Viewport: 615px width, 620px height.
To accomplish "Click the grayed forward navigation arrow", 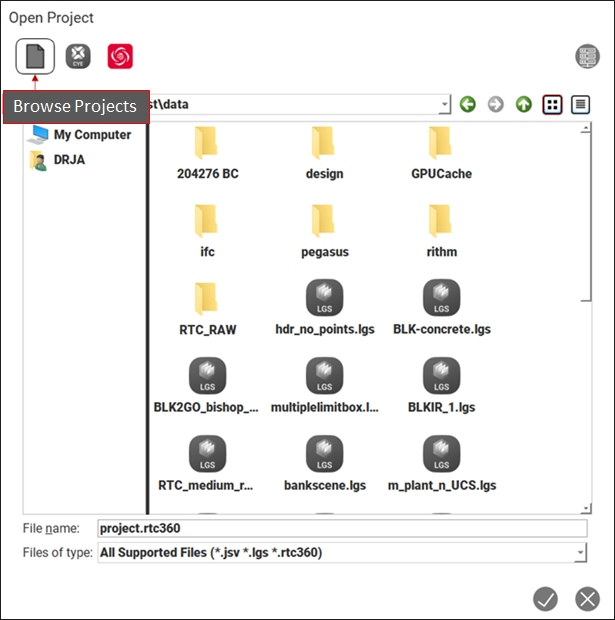I will coord(496,105).
